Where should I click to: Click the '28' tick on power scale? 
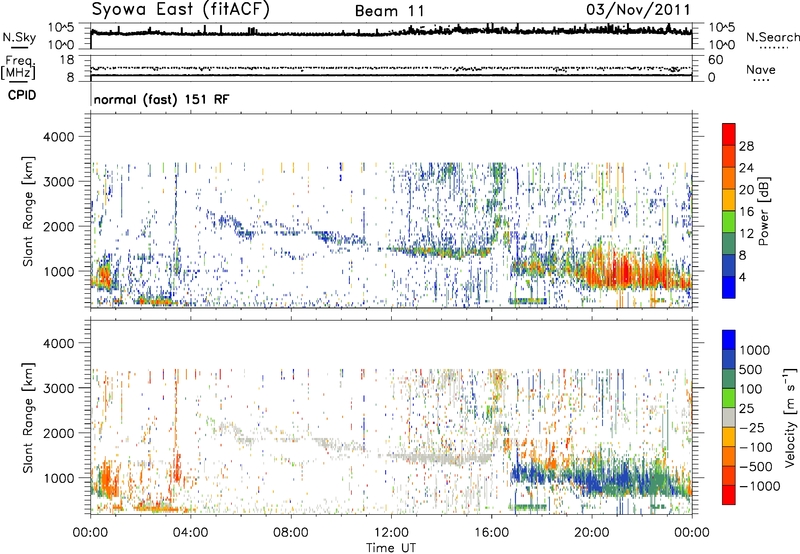pyautogui.click(x=746, y=146)
